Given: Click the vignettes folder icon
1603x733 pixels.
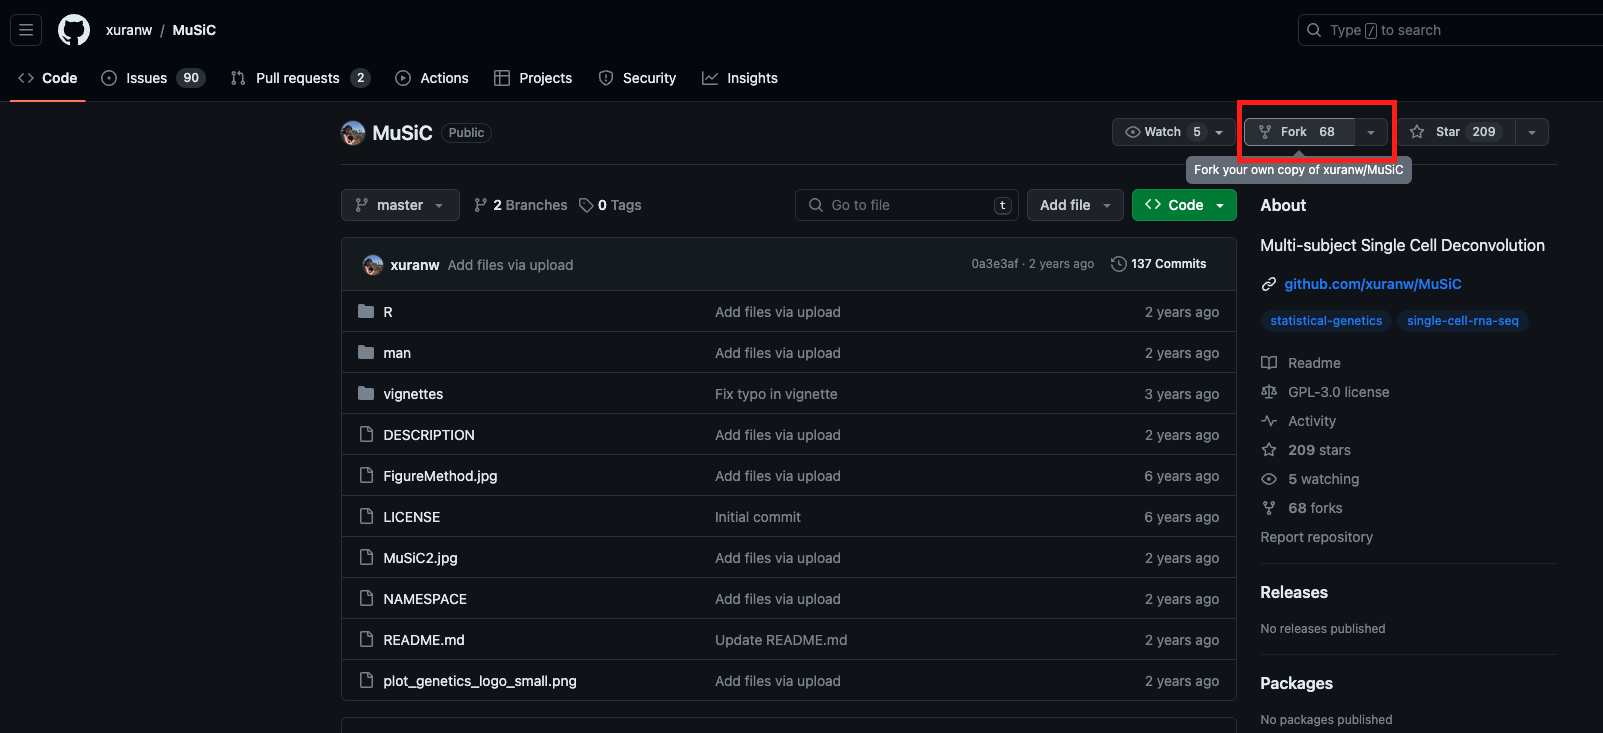Looking at the screenshot, I should pos(366,394).
